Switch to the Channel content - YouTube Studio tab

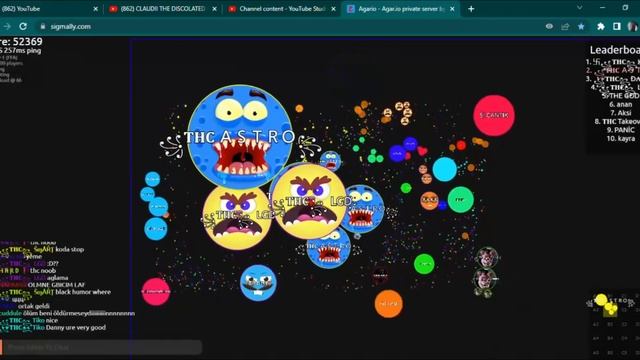(x=282, y=9)
